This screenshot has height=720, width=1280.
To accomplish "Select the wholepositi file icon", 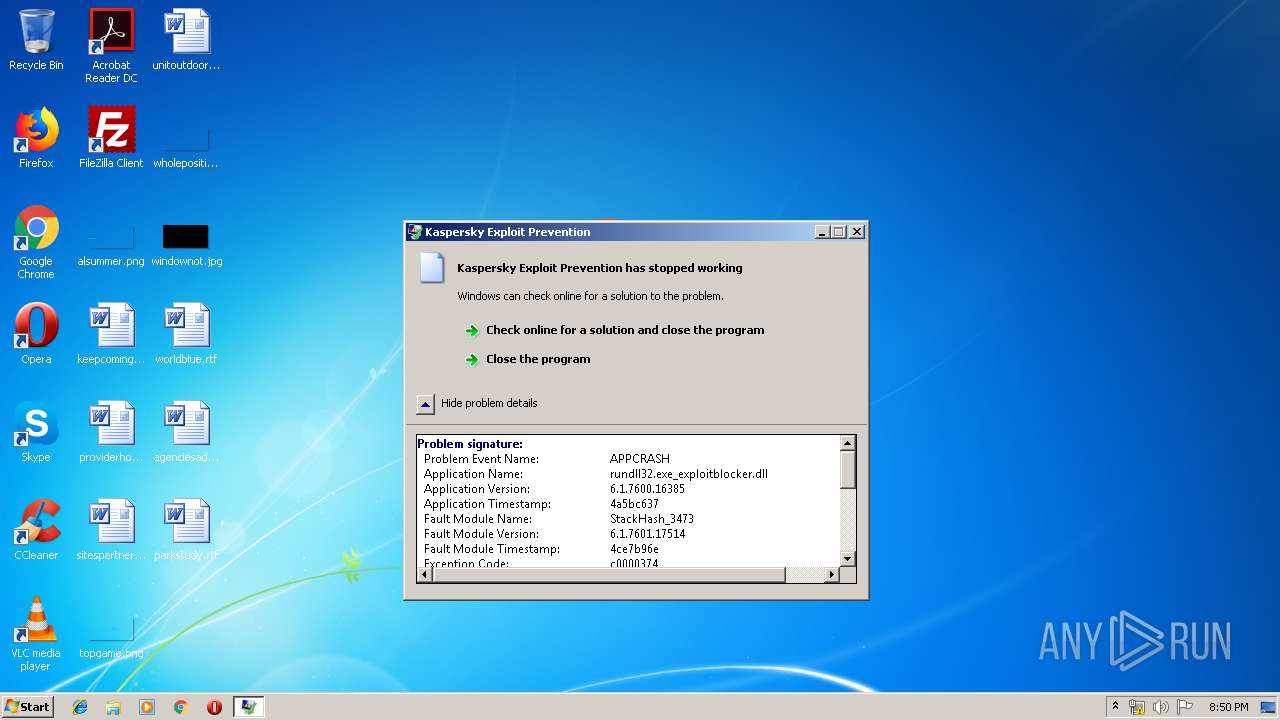I will (186, 145).
